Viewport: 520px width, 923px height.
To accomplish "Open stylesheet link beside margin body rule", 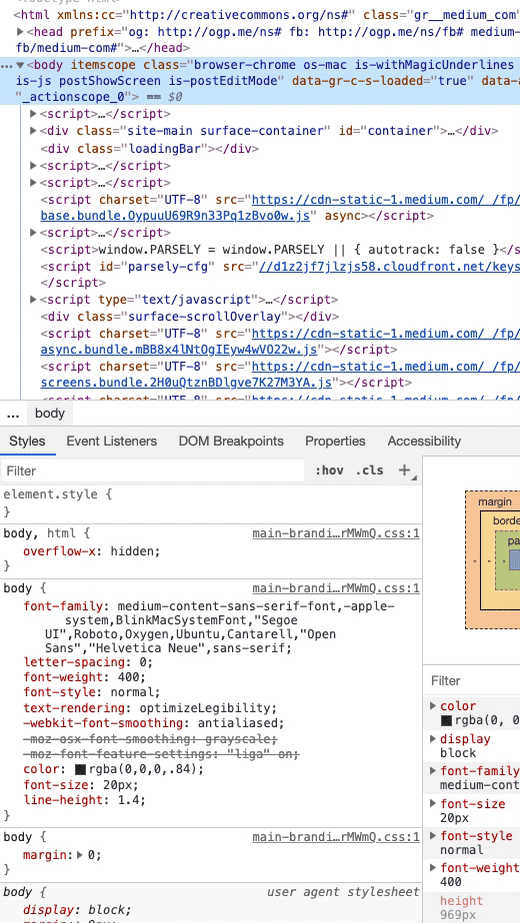I will pos(336,836).
